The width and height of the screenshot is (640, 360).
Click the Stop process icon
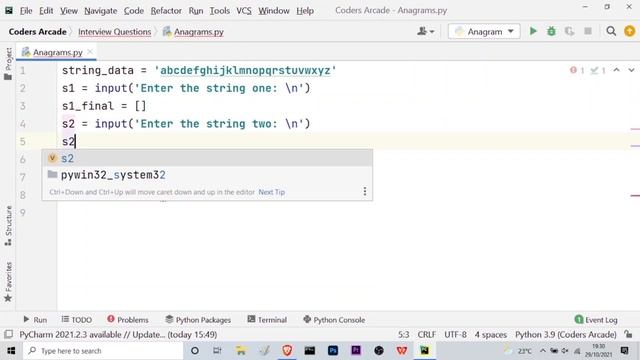click(588, 31)
